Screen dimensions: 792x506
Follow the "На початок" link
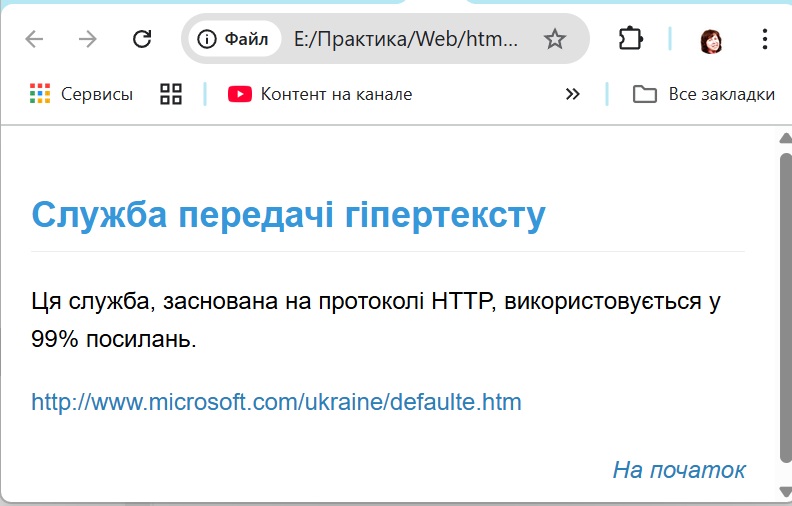coord(679,469)
